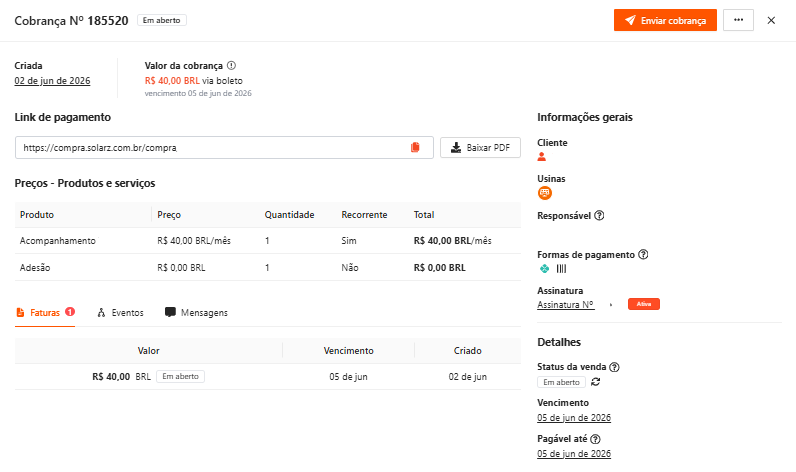Switch to the Eventos tab

[120, 313]
